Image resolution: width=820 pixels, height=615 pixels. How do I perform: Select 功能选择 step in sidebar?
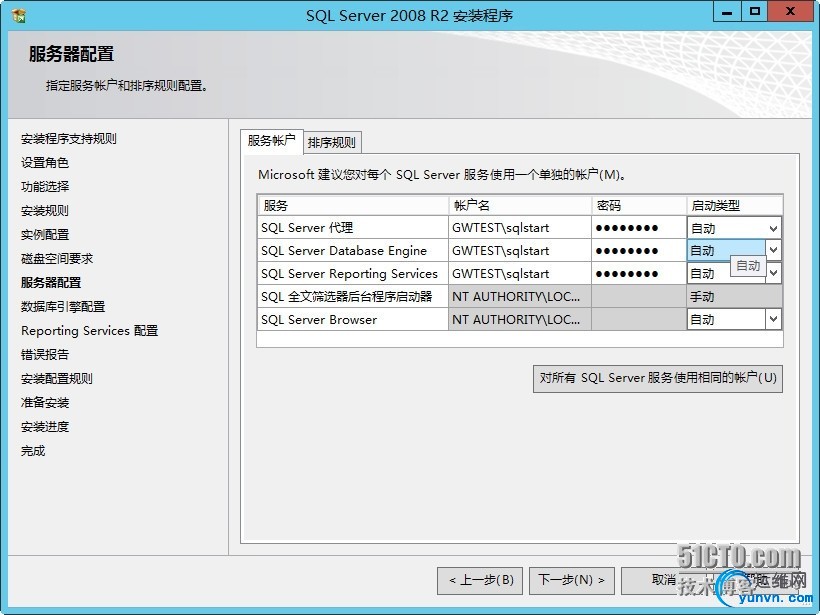pyautogui.click(x=45, y=187)
